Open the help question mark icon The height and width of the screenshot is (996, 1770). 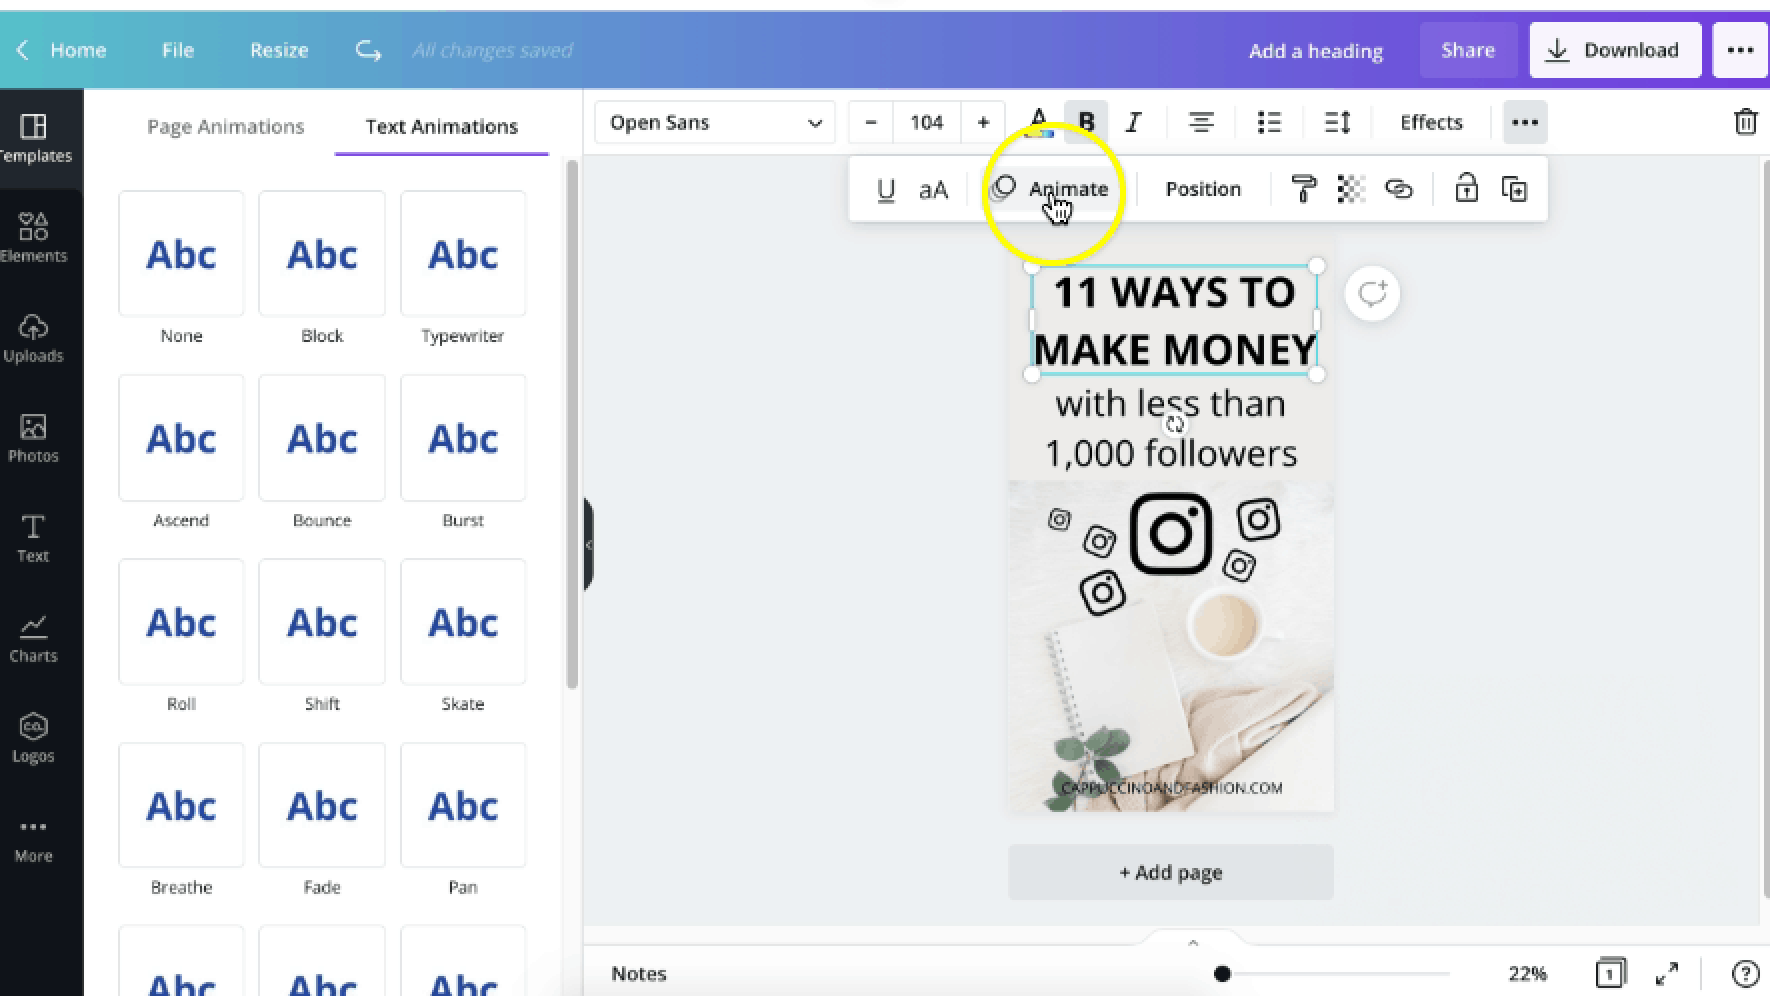(1745, 973)
